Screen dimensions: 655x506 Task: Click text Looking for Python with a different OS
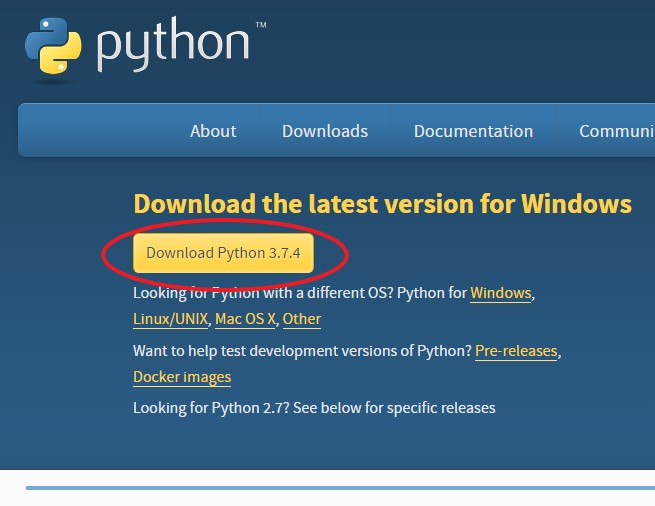[x=263, y=293]
